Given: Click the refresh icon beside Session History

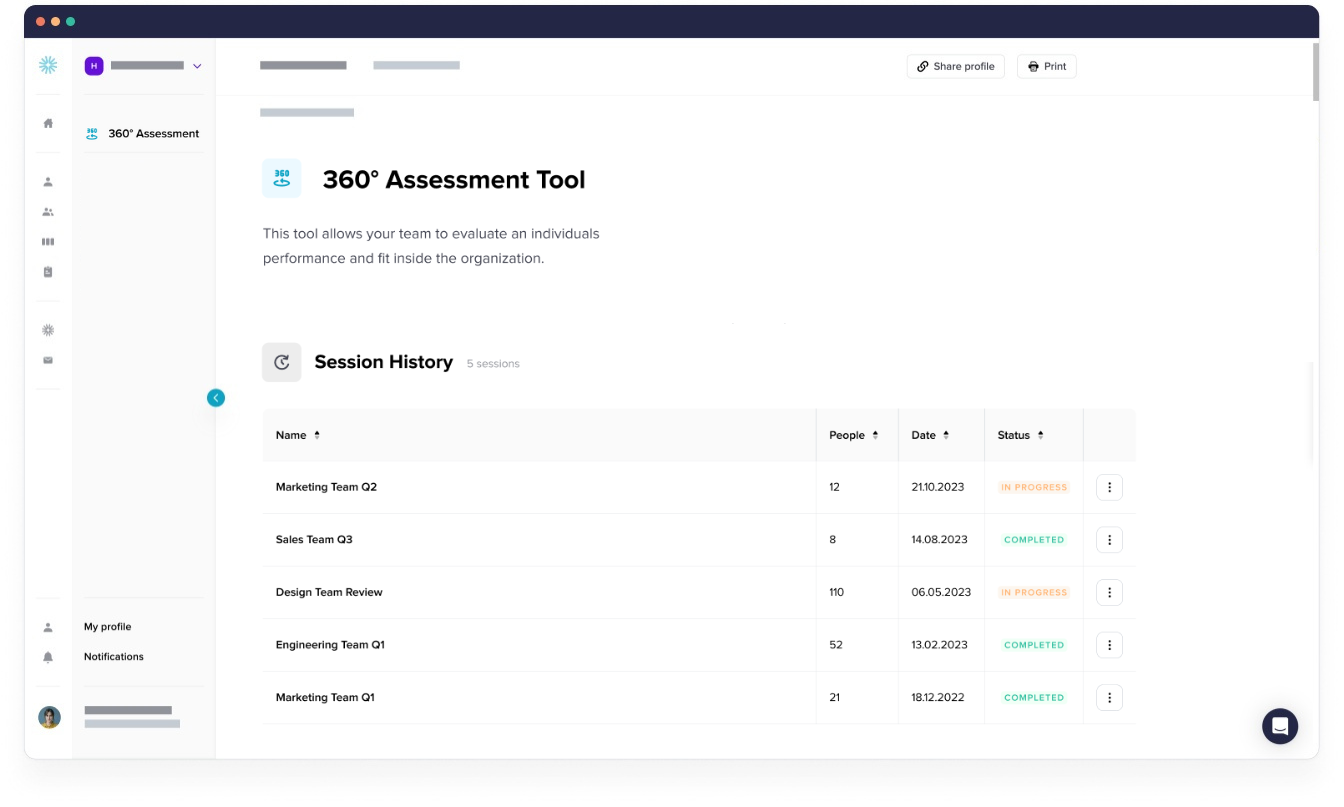Looking at the screenshot, I should click(281, 362).
